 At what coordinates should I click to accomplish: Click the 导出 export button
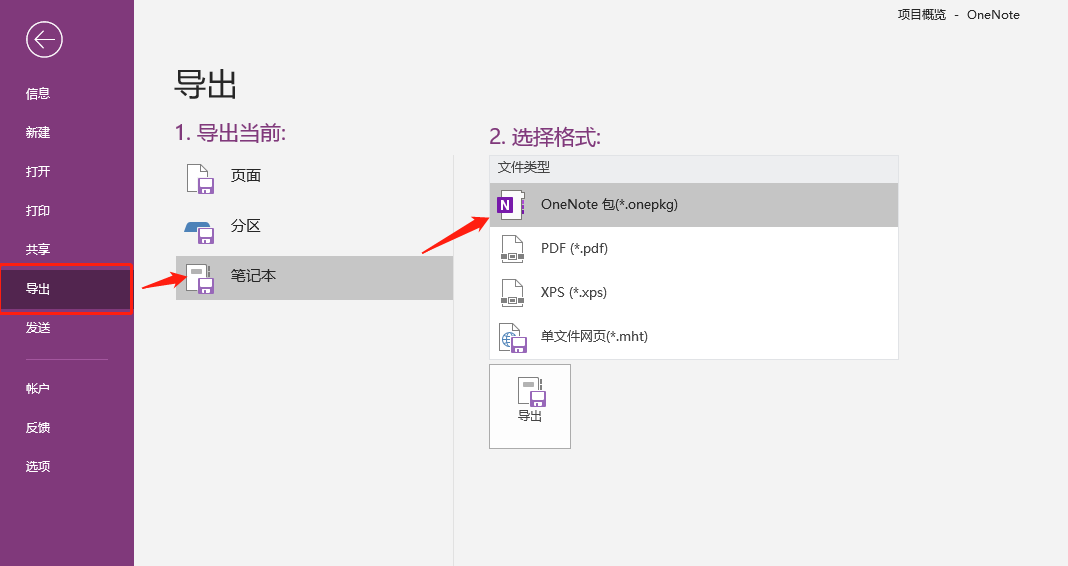[530, 407]
